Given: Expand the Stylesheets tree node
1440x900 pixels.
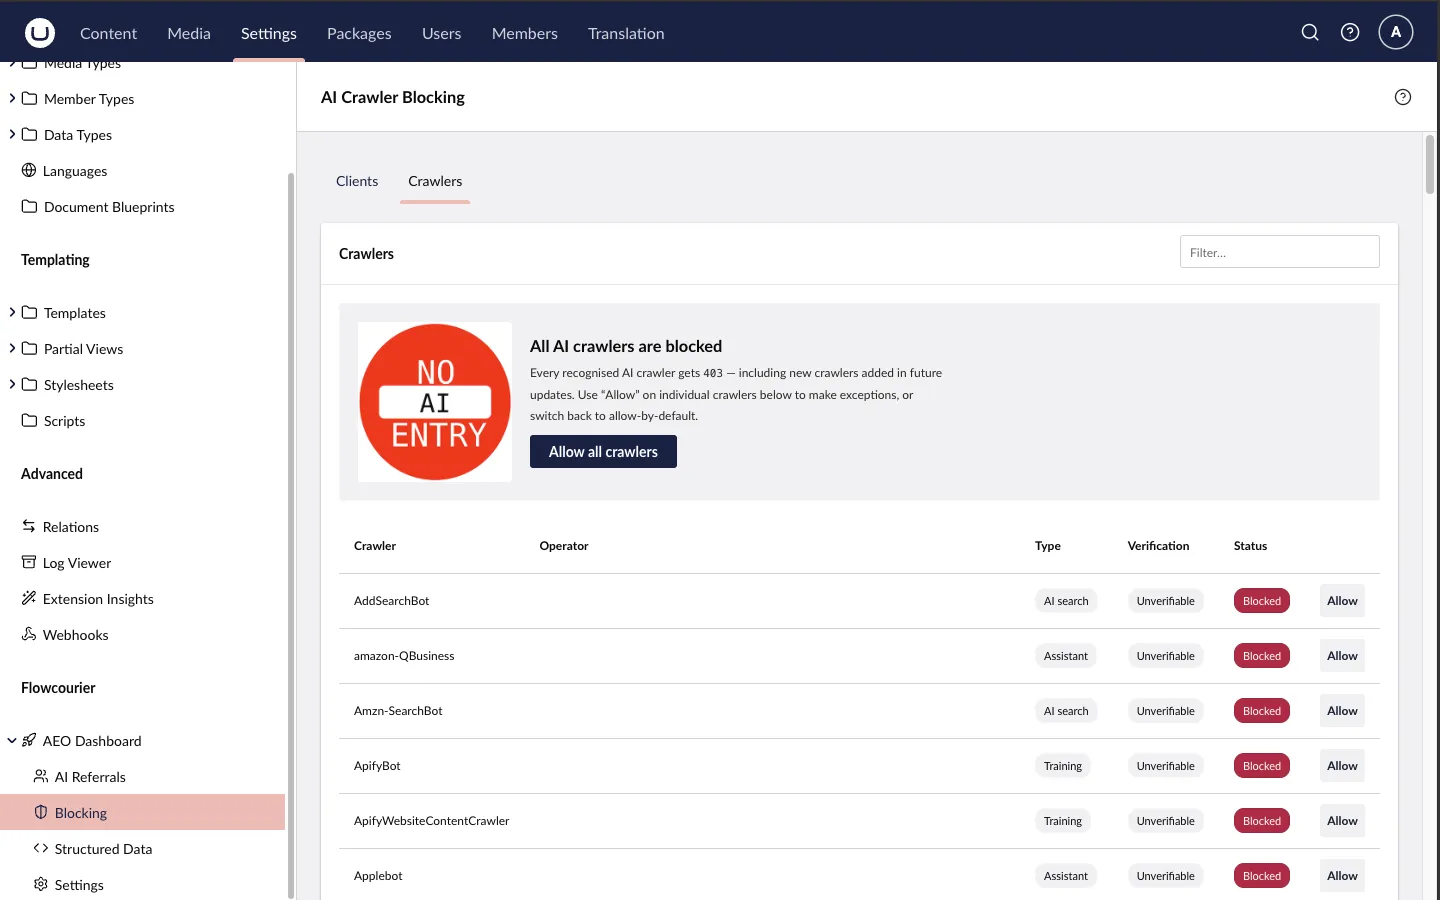Looking at the screenshot, I should pyautogui.click(x=12, y=384).
